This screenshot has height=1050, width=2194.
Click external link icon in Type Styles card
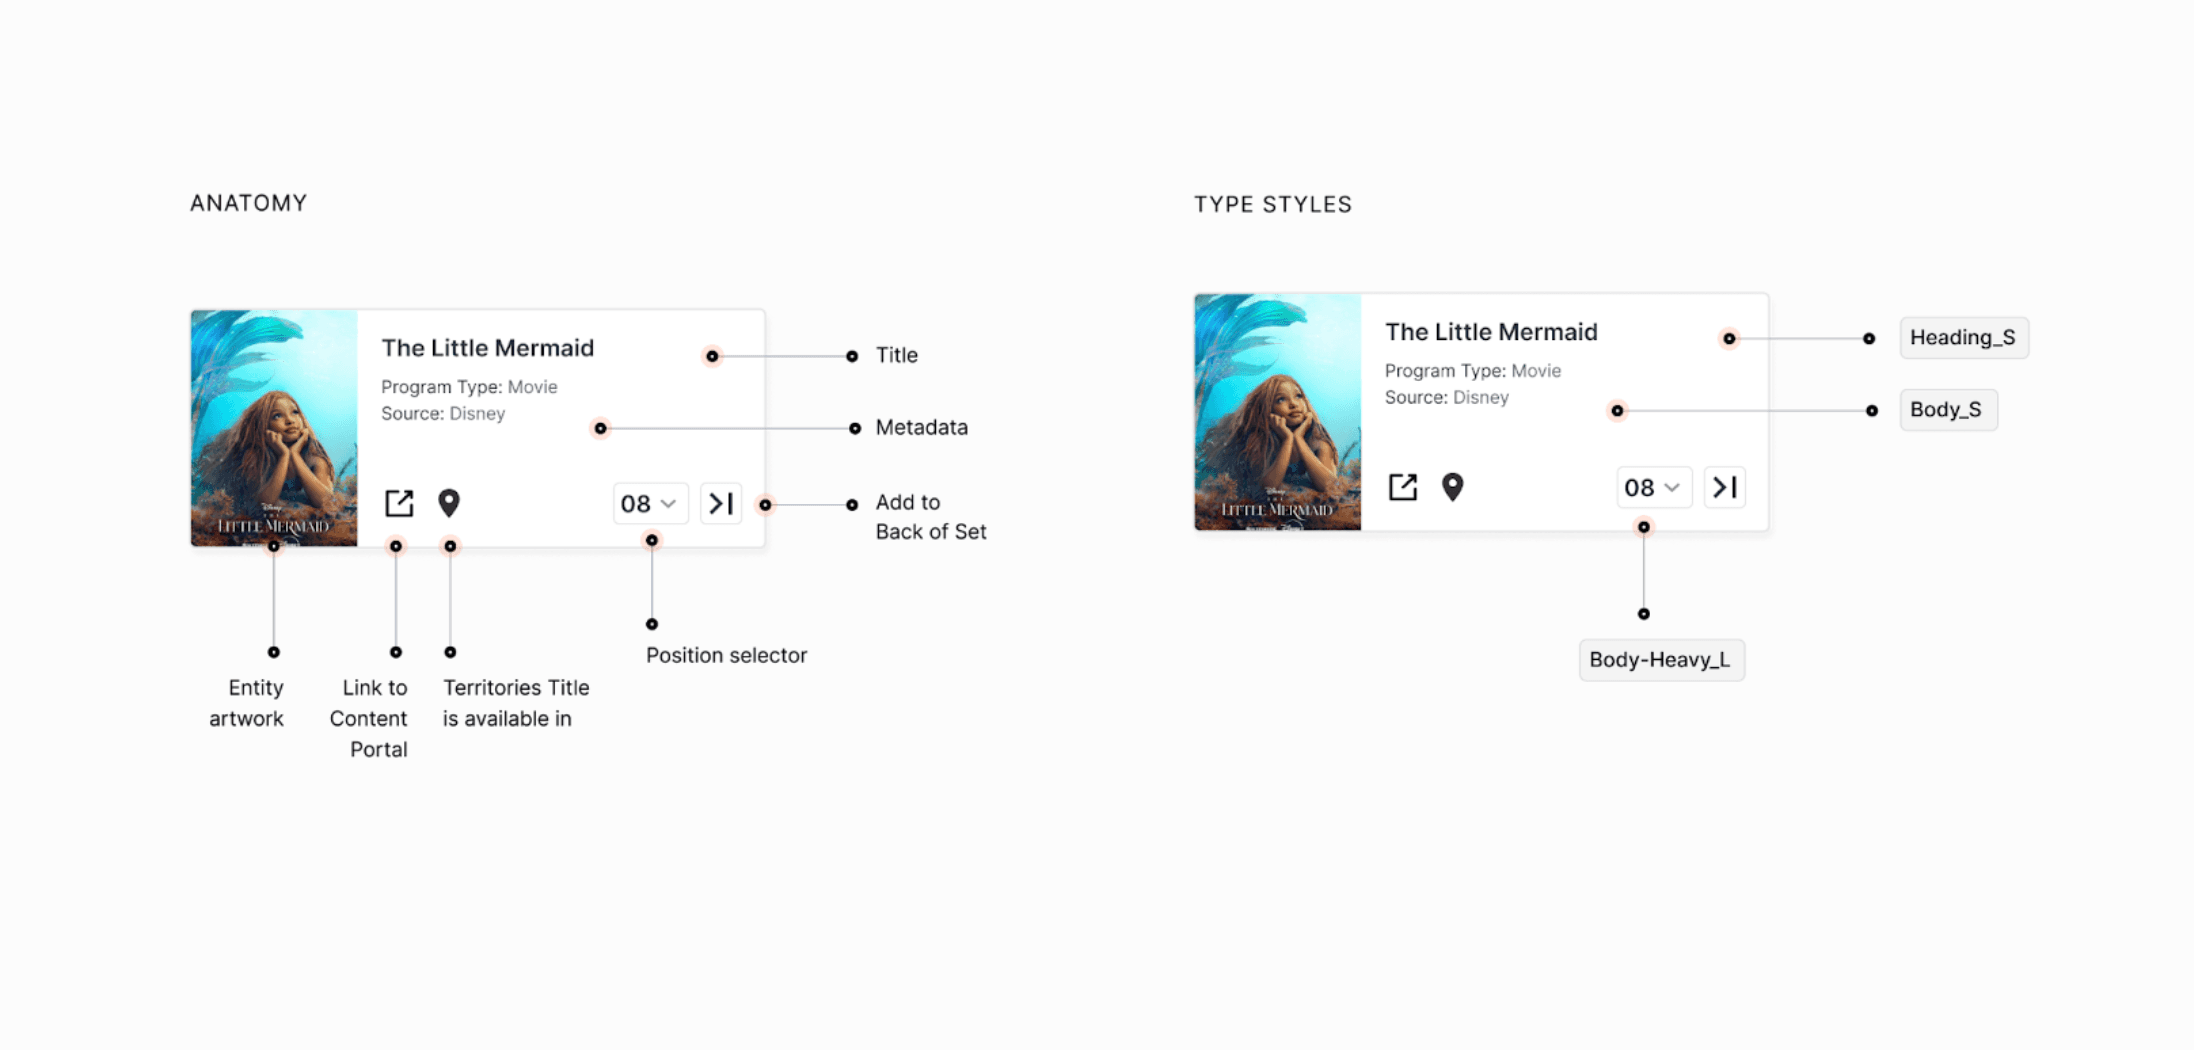pyautogui.click(x=1403, y=487)
